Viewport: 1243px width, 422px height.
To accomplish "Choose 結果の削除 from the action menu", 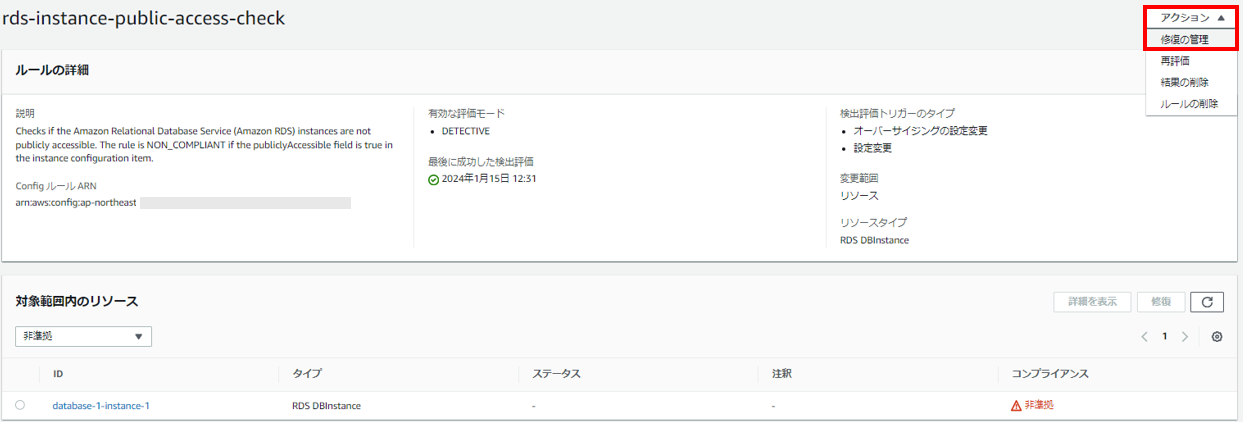I will [x=1192, y=82].
